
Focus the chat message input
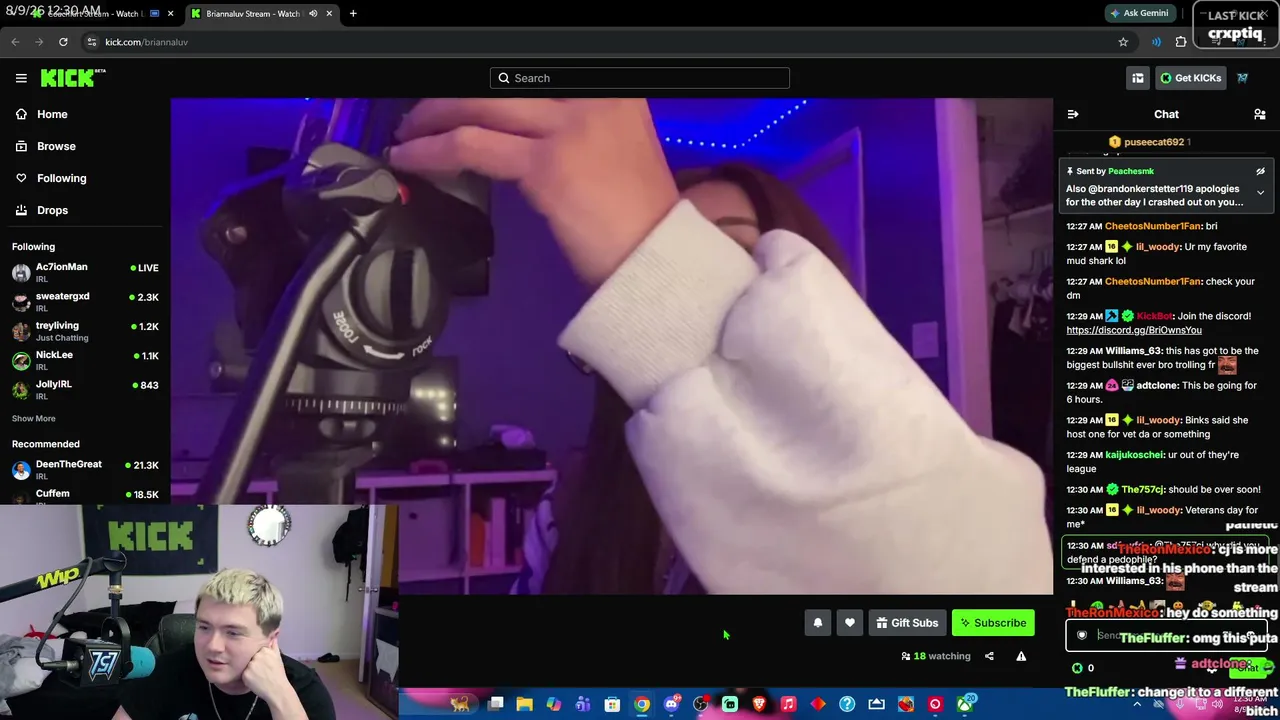(x=1166, y=635)
